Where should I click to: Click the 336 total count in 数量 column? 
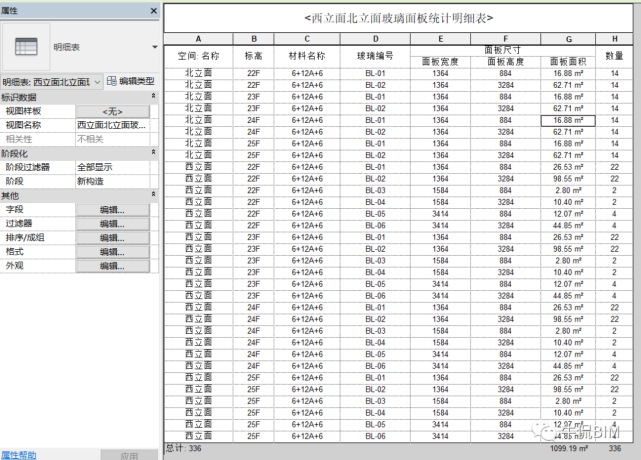[615, 449]
